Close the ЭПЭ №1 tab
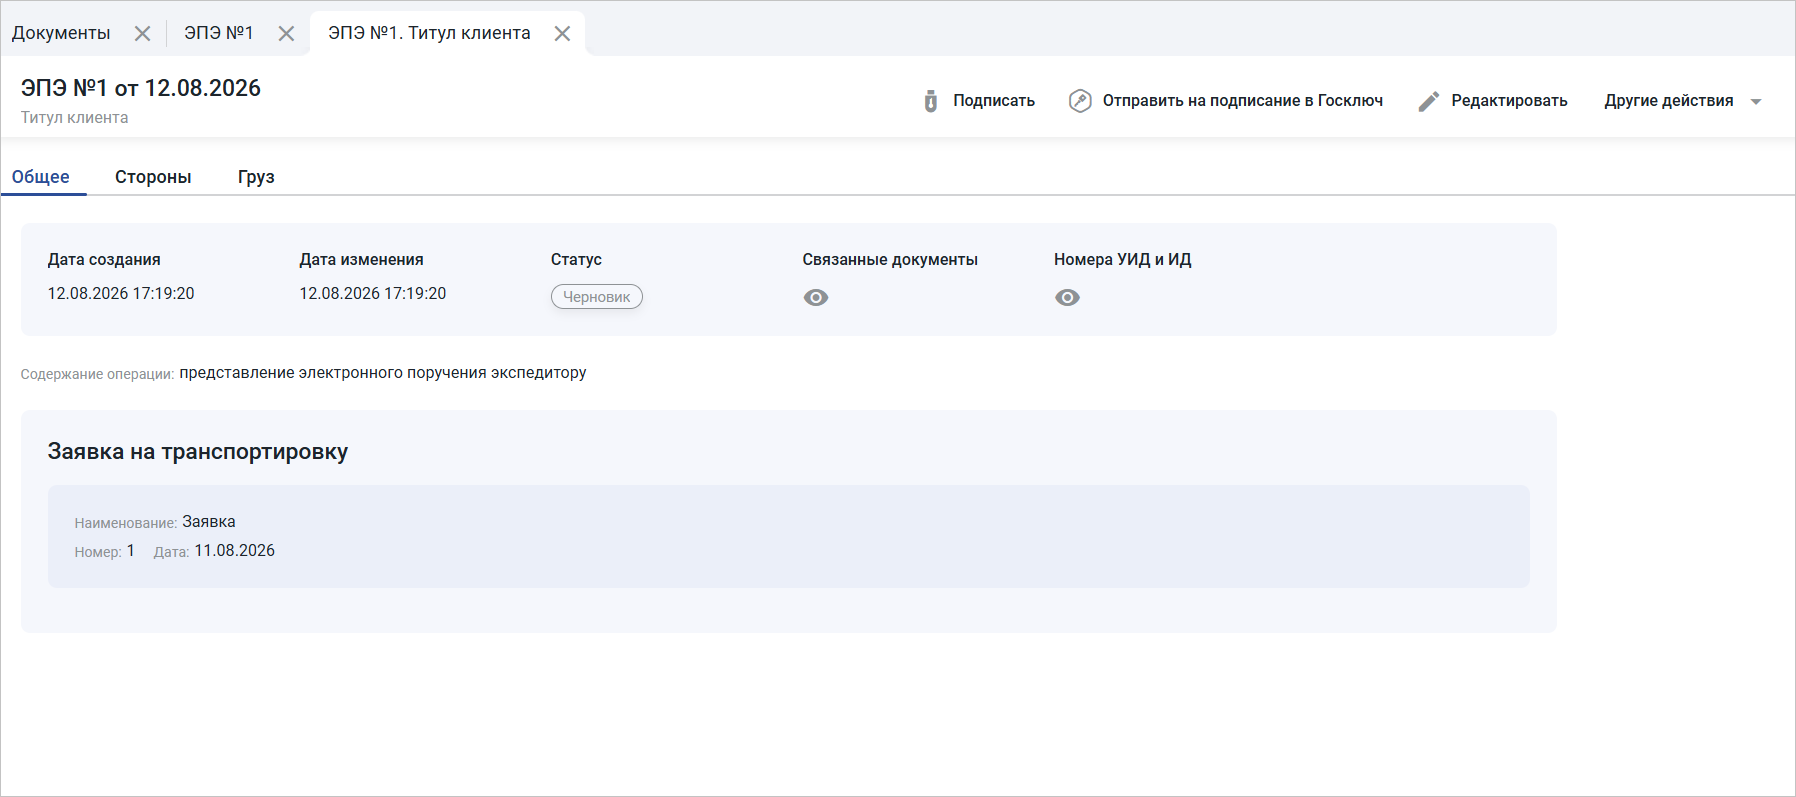This screenshot has width=1796, height=797. click(286, 34)
